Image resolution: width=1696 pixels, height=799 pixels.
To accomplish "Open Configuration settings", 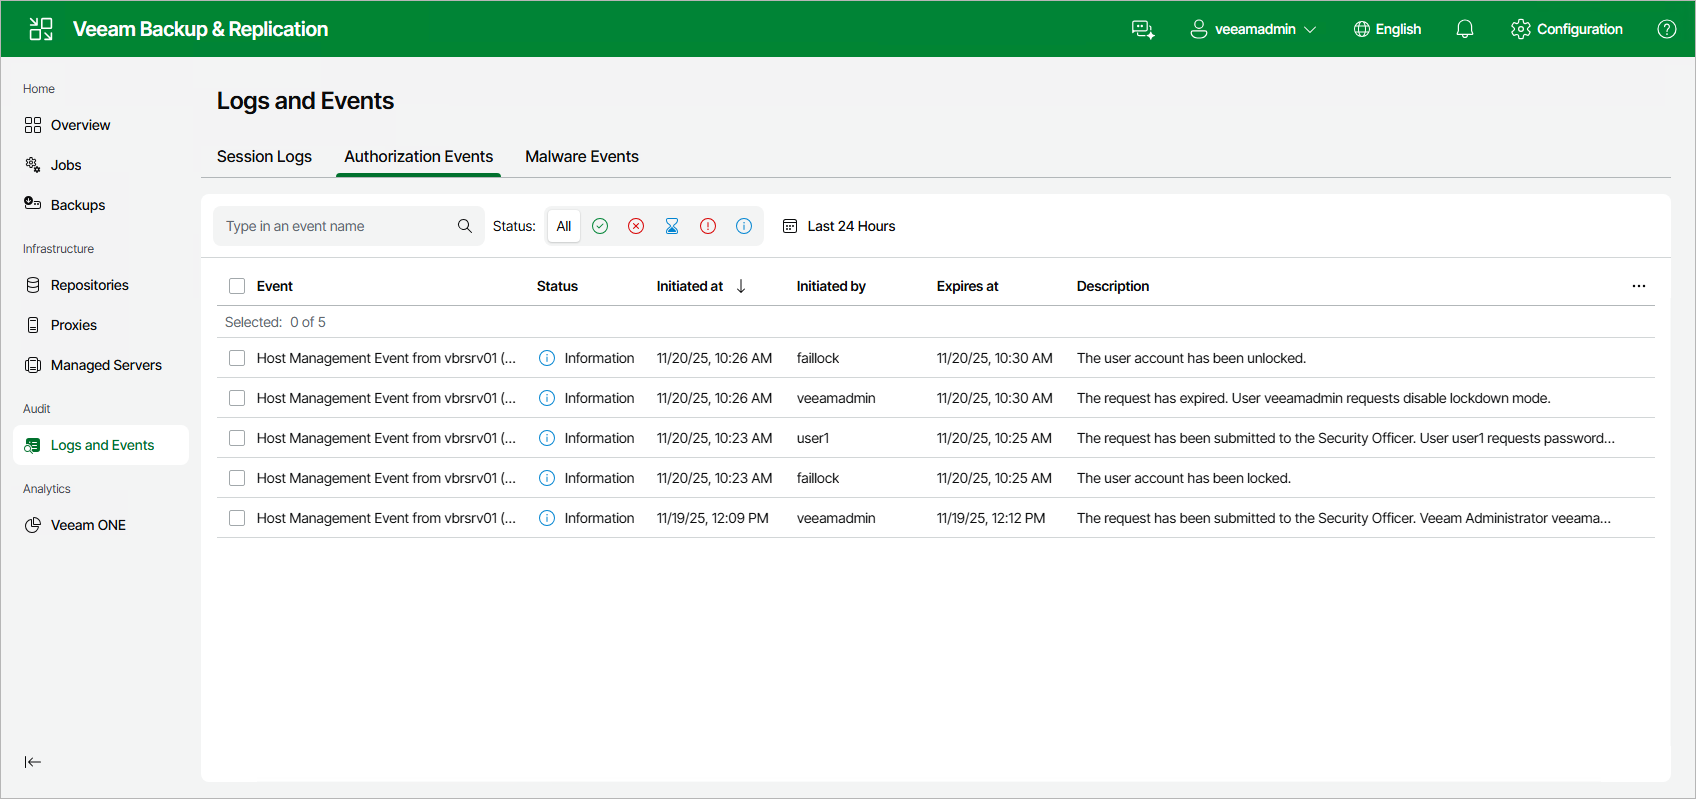I will [x=1567, y=29].
